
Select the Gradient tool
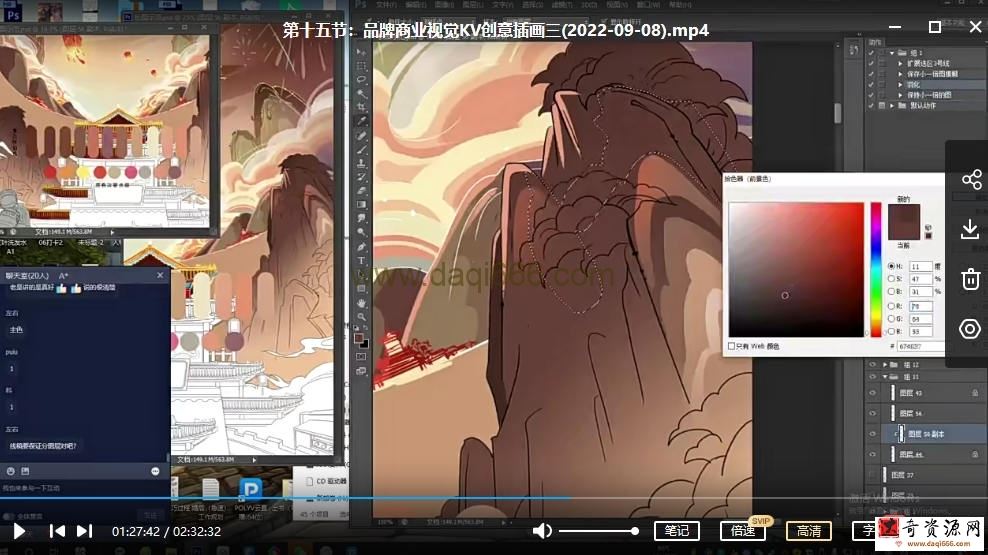click(362, 205)
